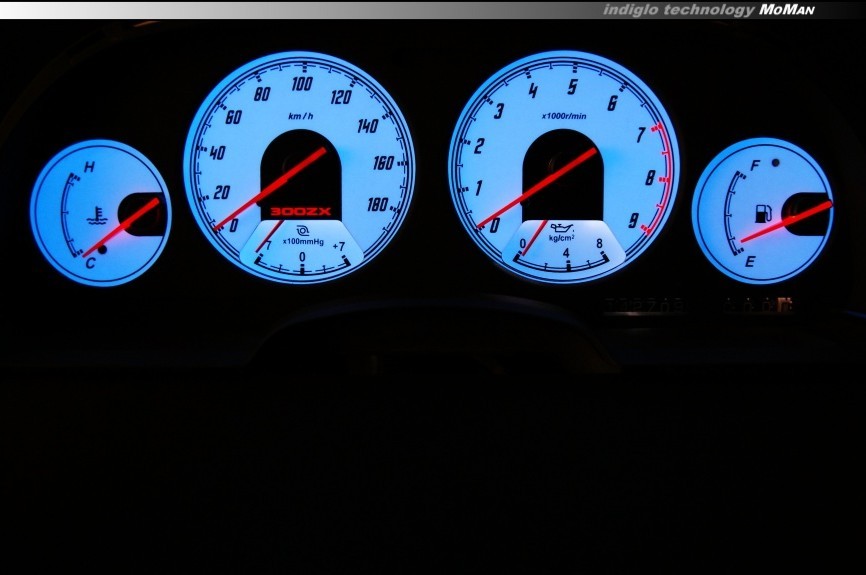Click the 100 mark on the speedometer
Image resolution: width=866 pixels, height=575 pixels.
pyautogui.click(x=302, y=84)
